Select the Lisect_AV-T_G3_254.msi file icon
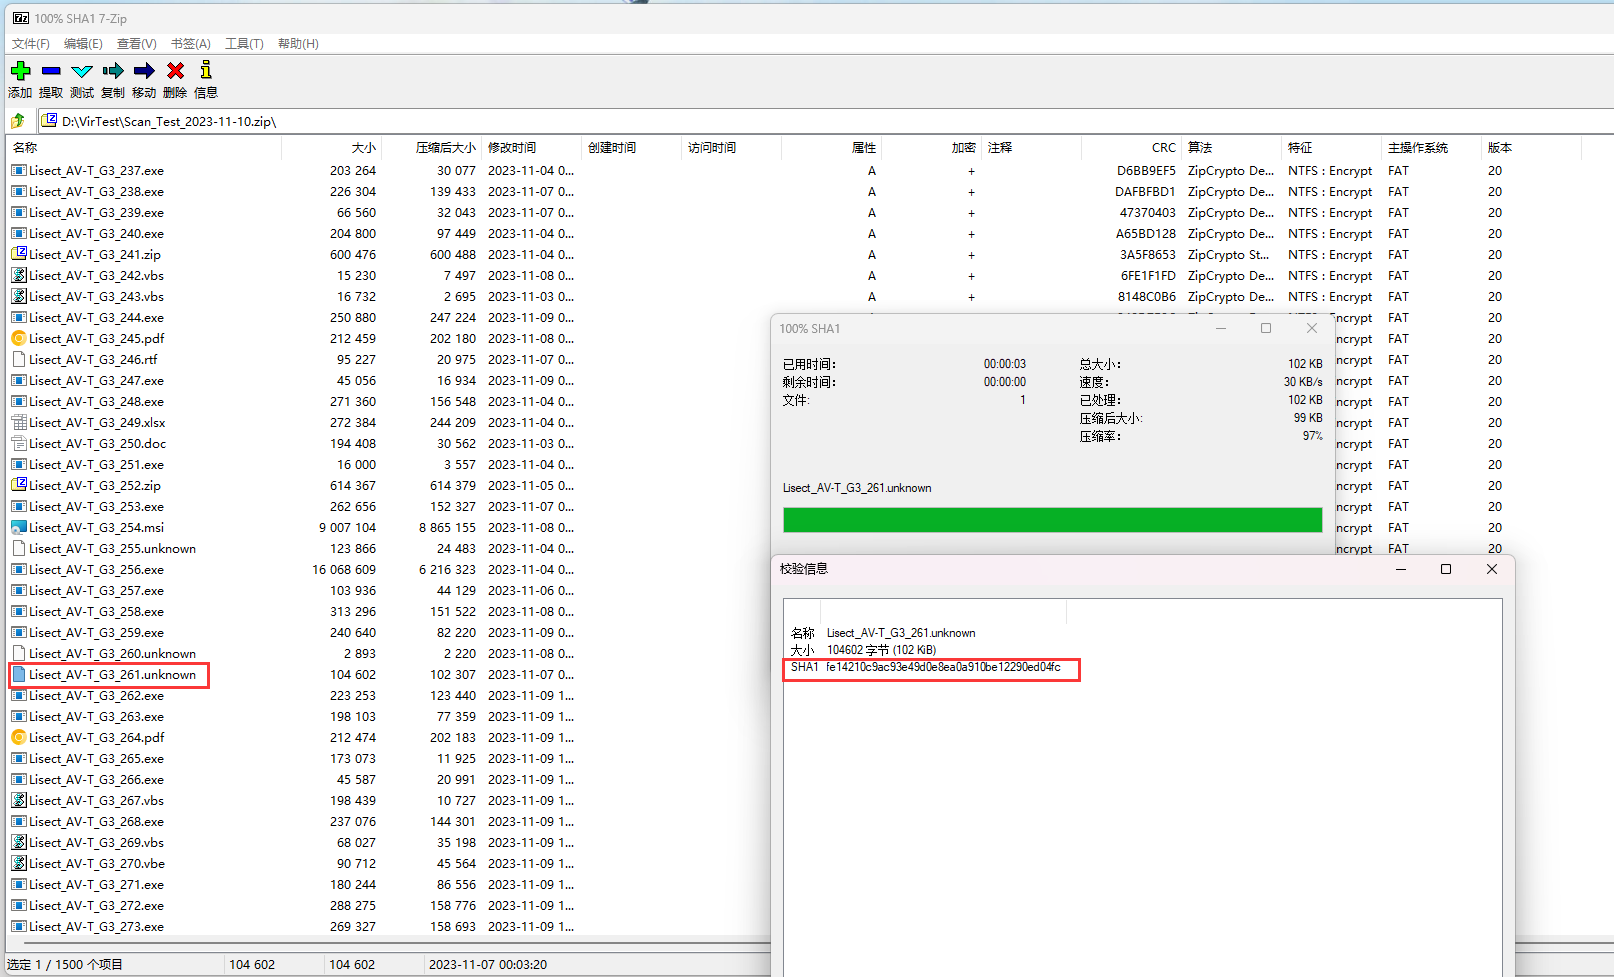 point(19,527)
